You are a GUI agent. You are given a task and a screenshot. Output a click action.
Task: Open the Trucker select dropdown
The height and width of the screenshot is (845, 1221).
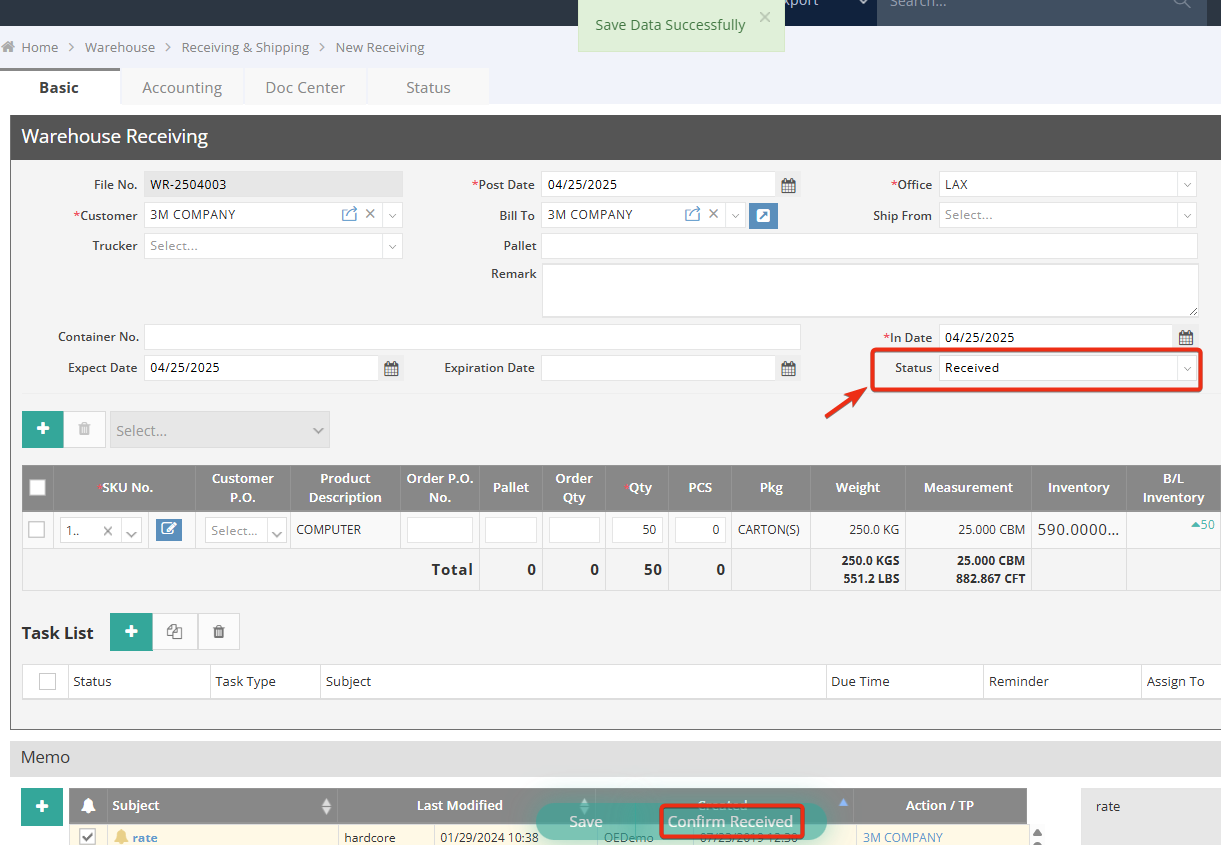pos(391,246)
